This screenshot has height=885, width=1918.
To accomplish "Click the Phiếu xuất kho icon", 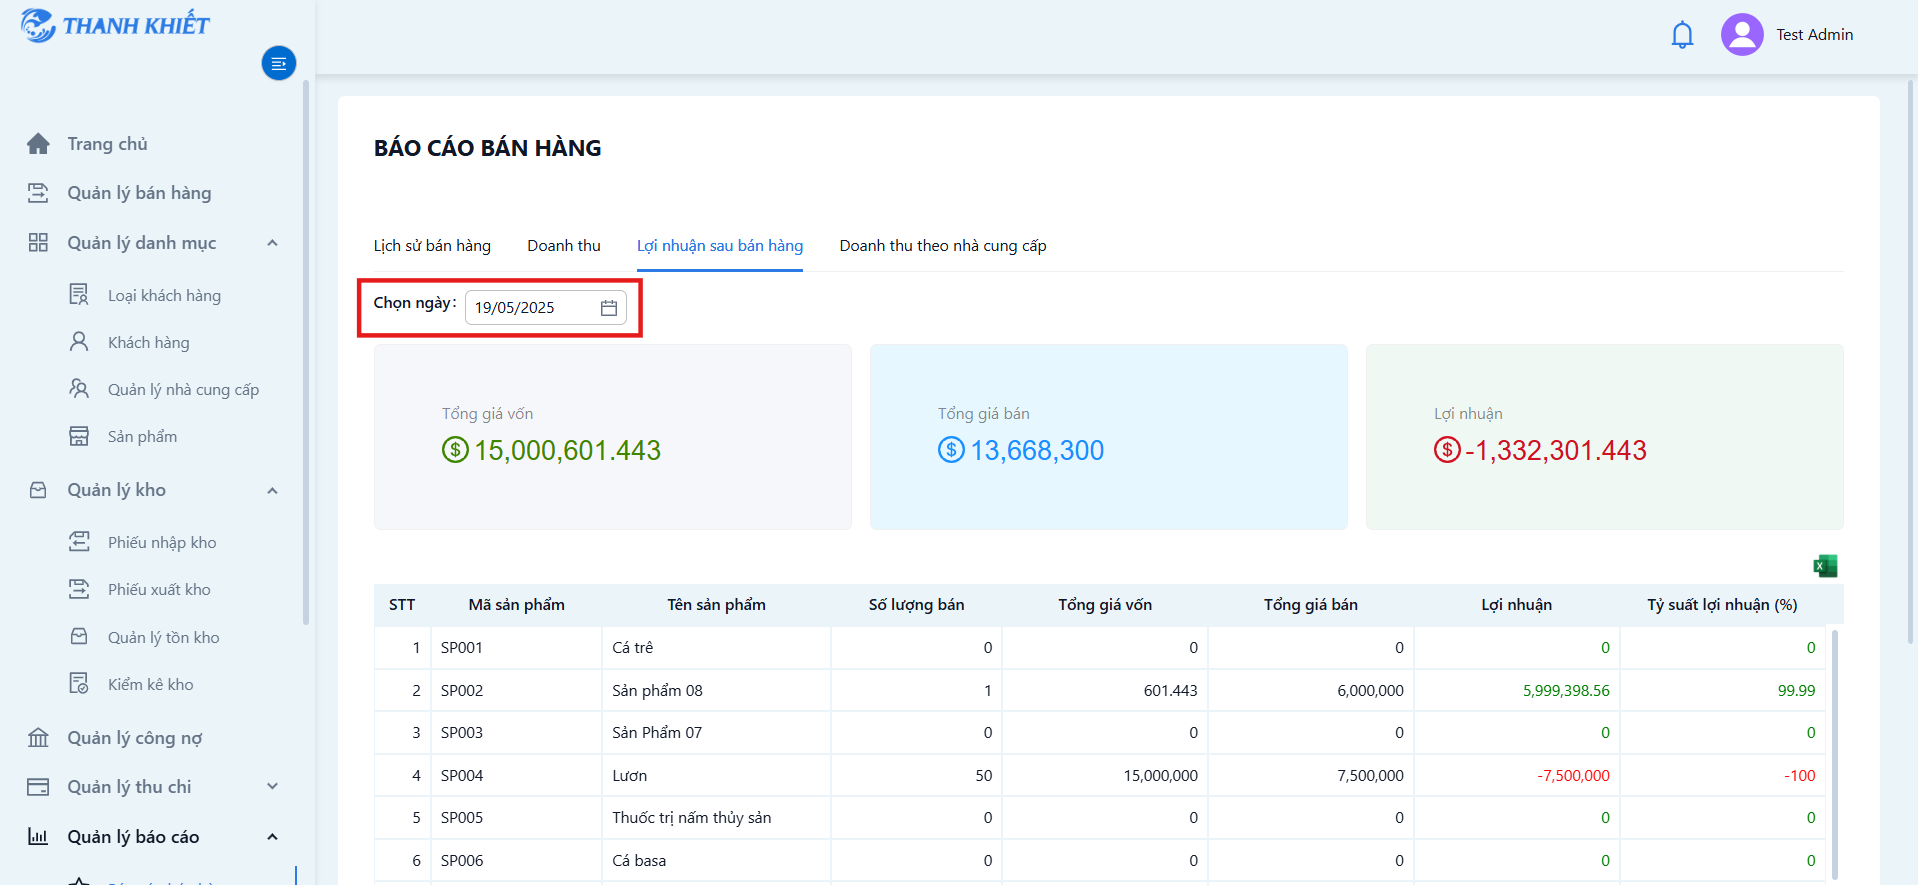I will click(x=79, y=589).
